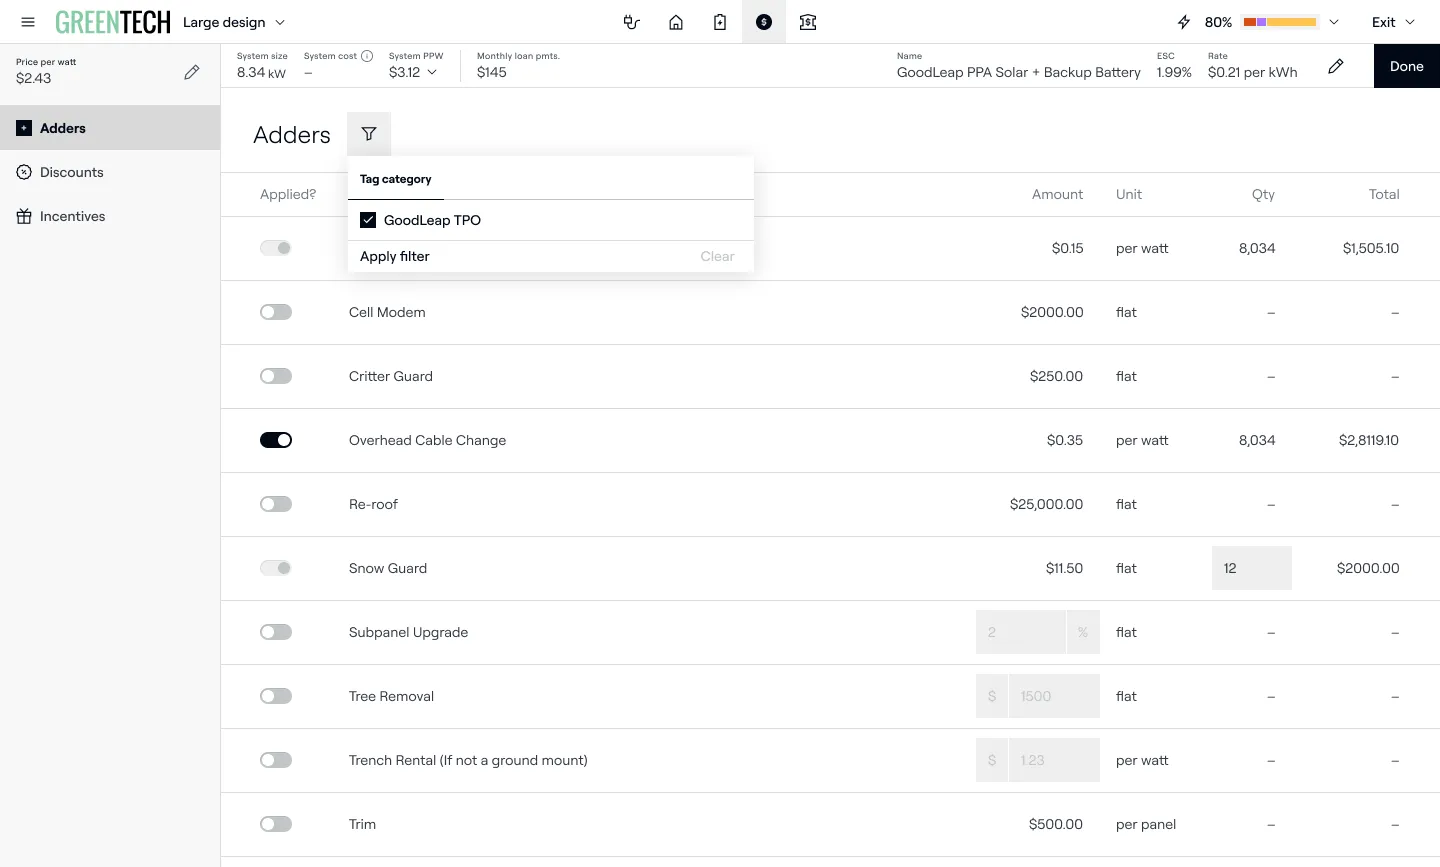Screen dimensions: 1440x867
Task: Open the filter icon next to Adders heading
Action: (369, 133)
